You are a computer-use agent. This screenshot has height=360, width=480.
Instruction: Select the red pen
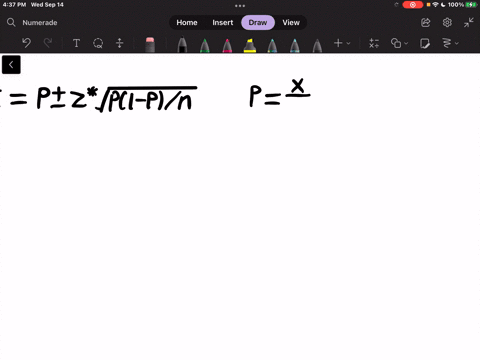[x=227, y=45]
